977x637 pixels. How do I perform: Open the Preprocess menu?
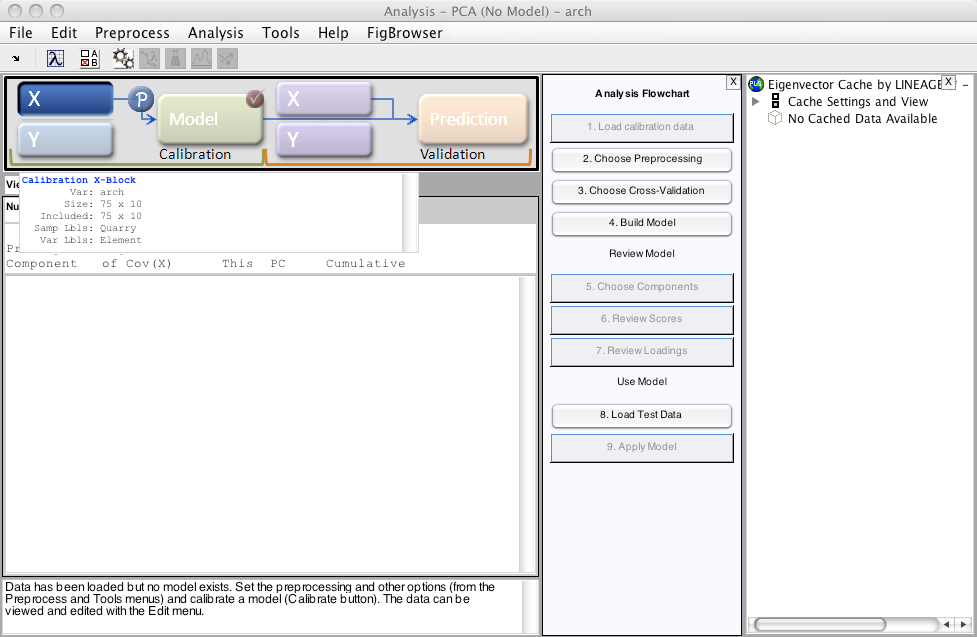pos(132,33)
